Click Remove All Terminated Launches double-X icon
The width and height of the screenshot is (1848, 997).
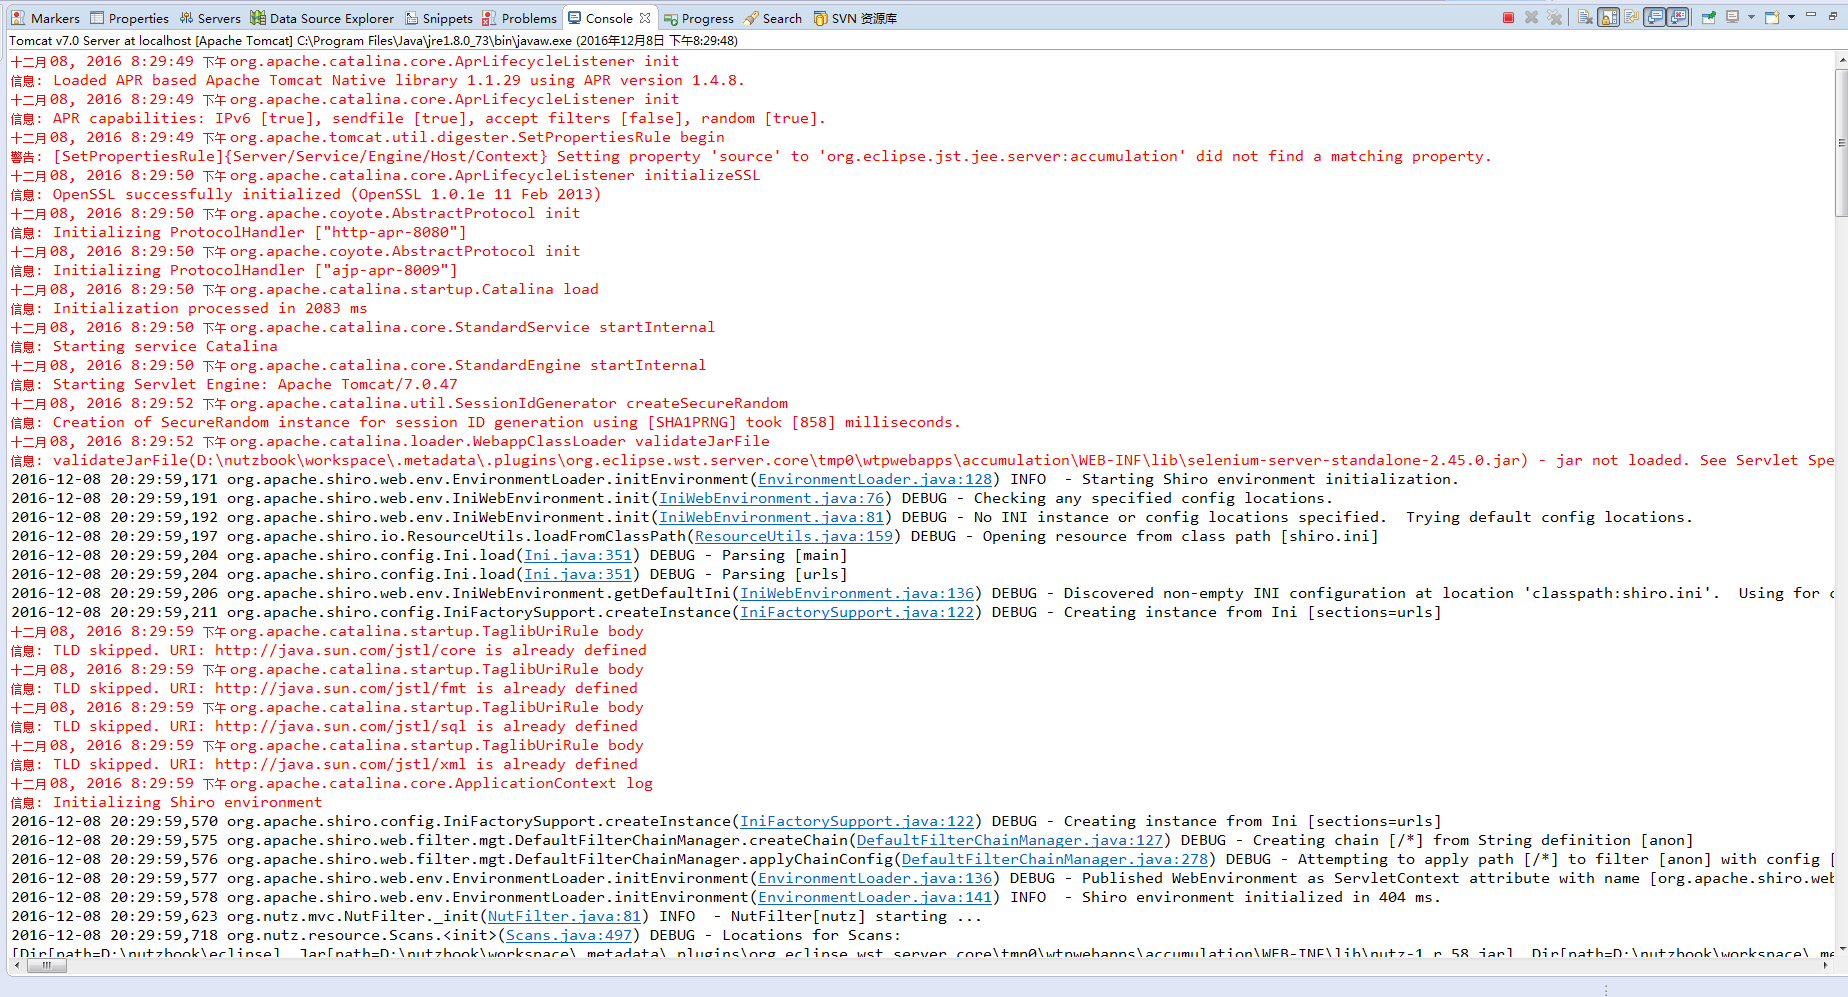(1554, 18)
